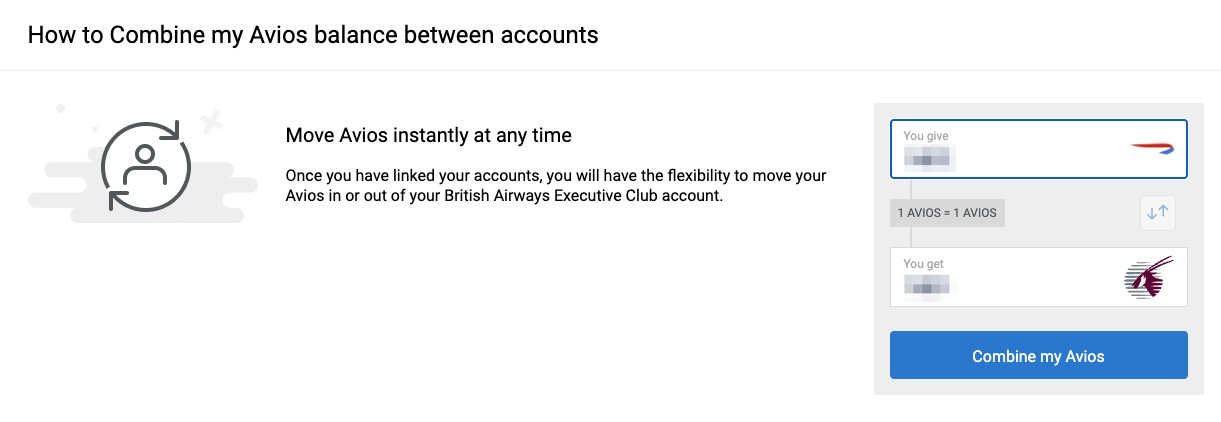
Task: Click the 1 AVIOS = 1 AVIOS rate label
Action: pyautogui.click(x=947, y=212)
